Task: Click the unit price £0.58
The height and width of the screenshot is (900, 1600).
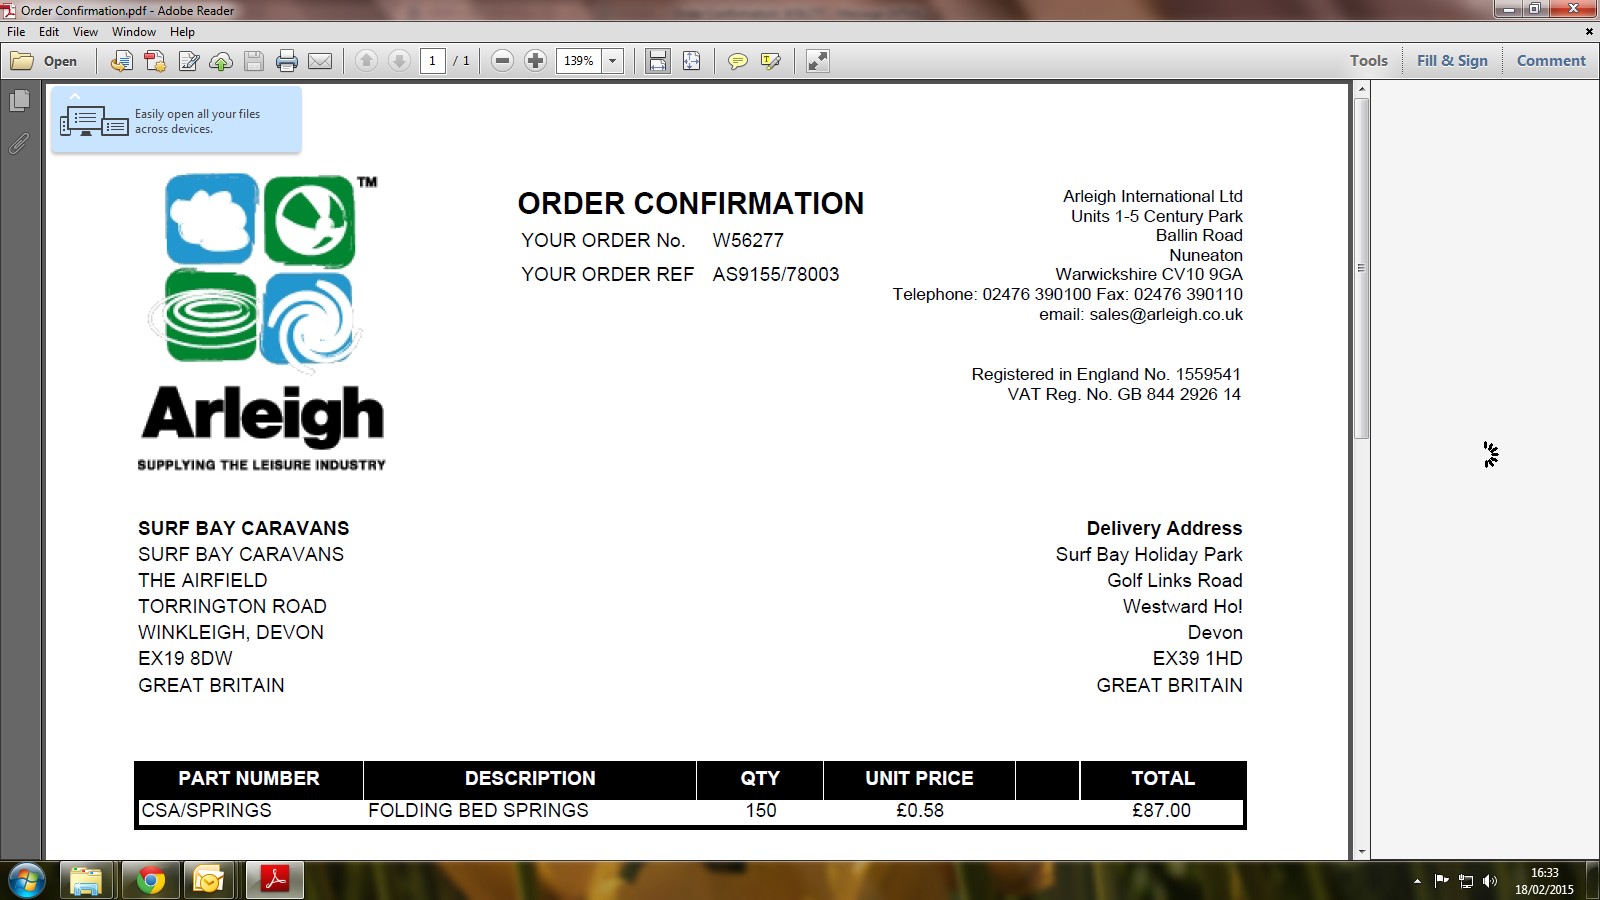Action: 920,810
